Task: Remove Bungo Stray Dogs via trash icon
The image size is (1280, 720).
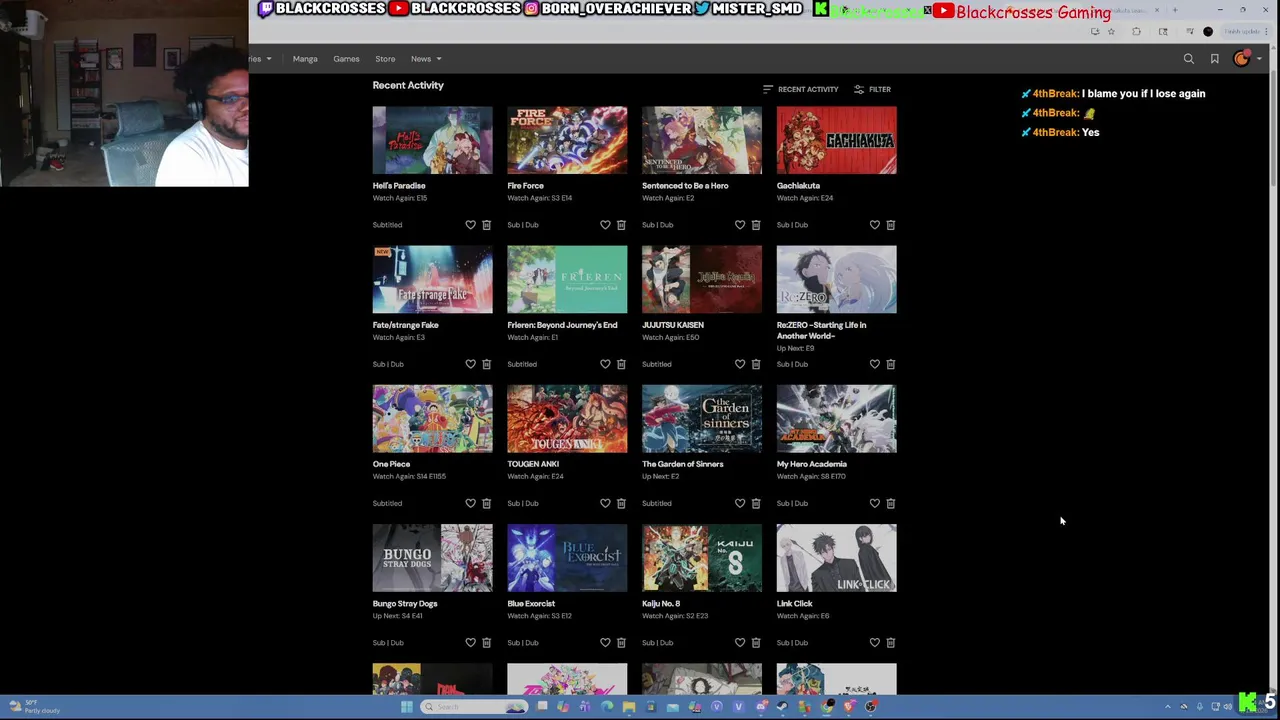Action: 486,643
